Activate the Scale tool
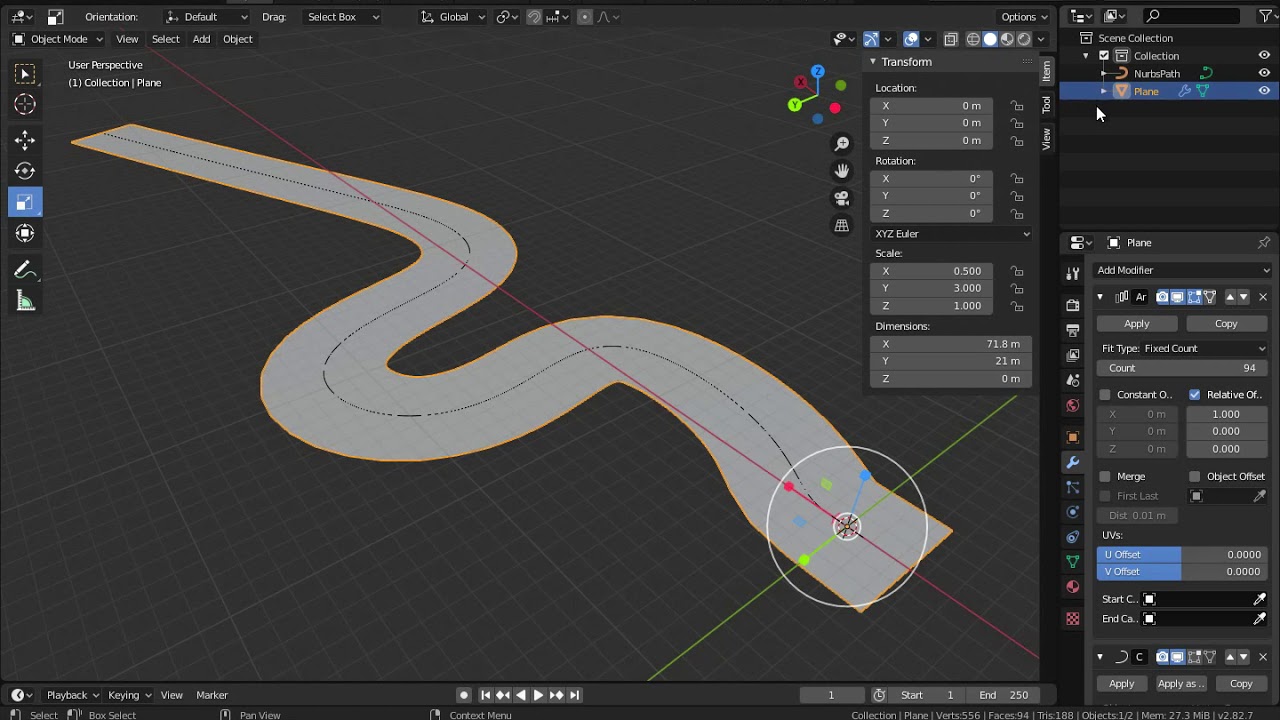The image size is (1280, 720). [x=25, y=202]
